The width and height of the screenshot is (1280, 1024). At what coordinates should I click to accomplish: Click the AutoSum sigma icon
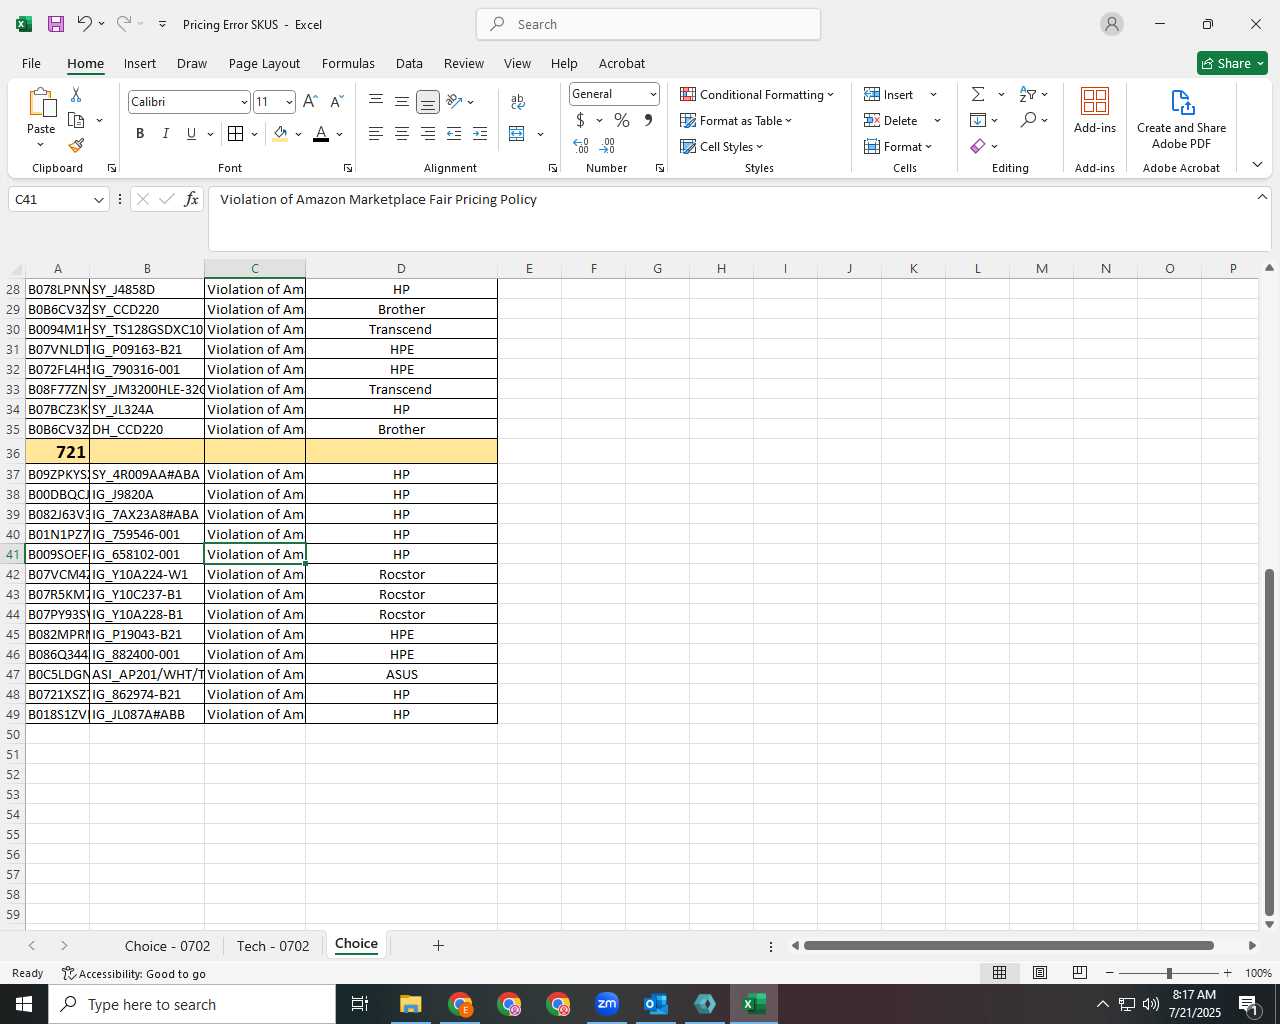click(978, 94)
